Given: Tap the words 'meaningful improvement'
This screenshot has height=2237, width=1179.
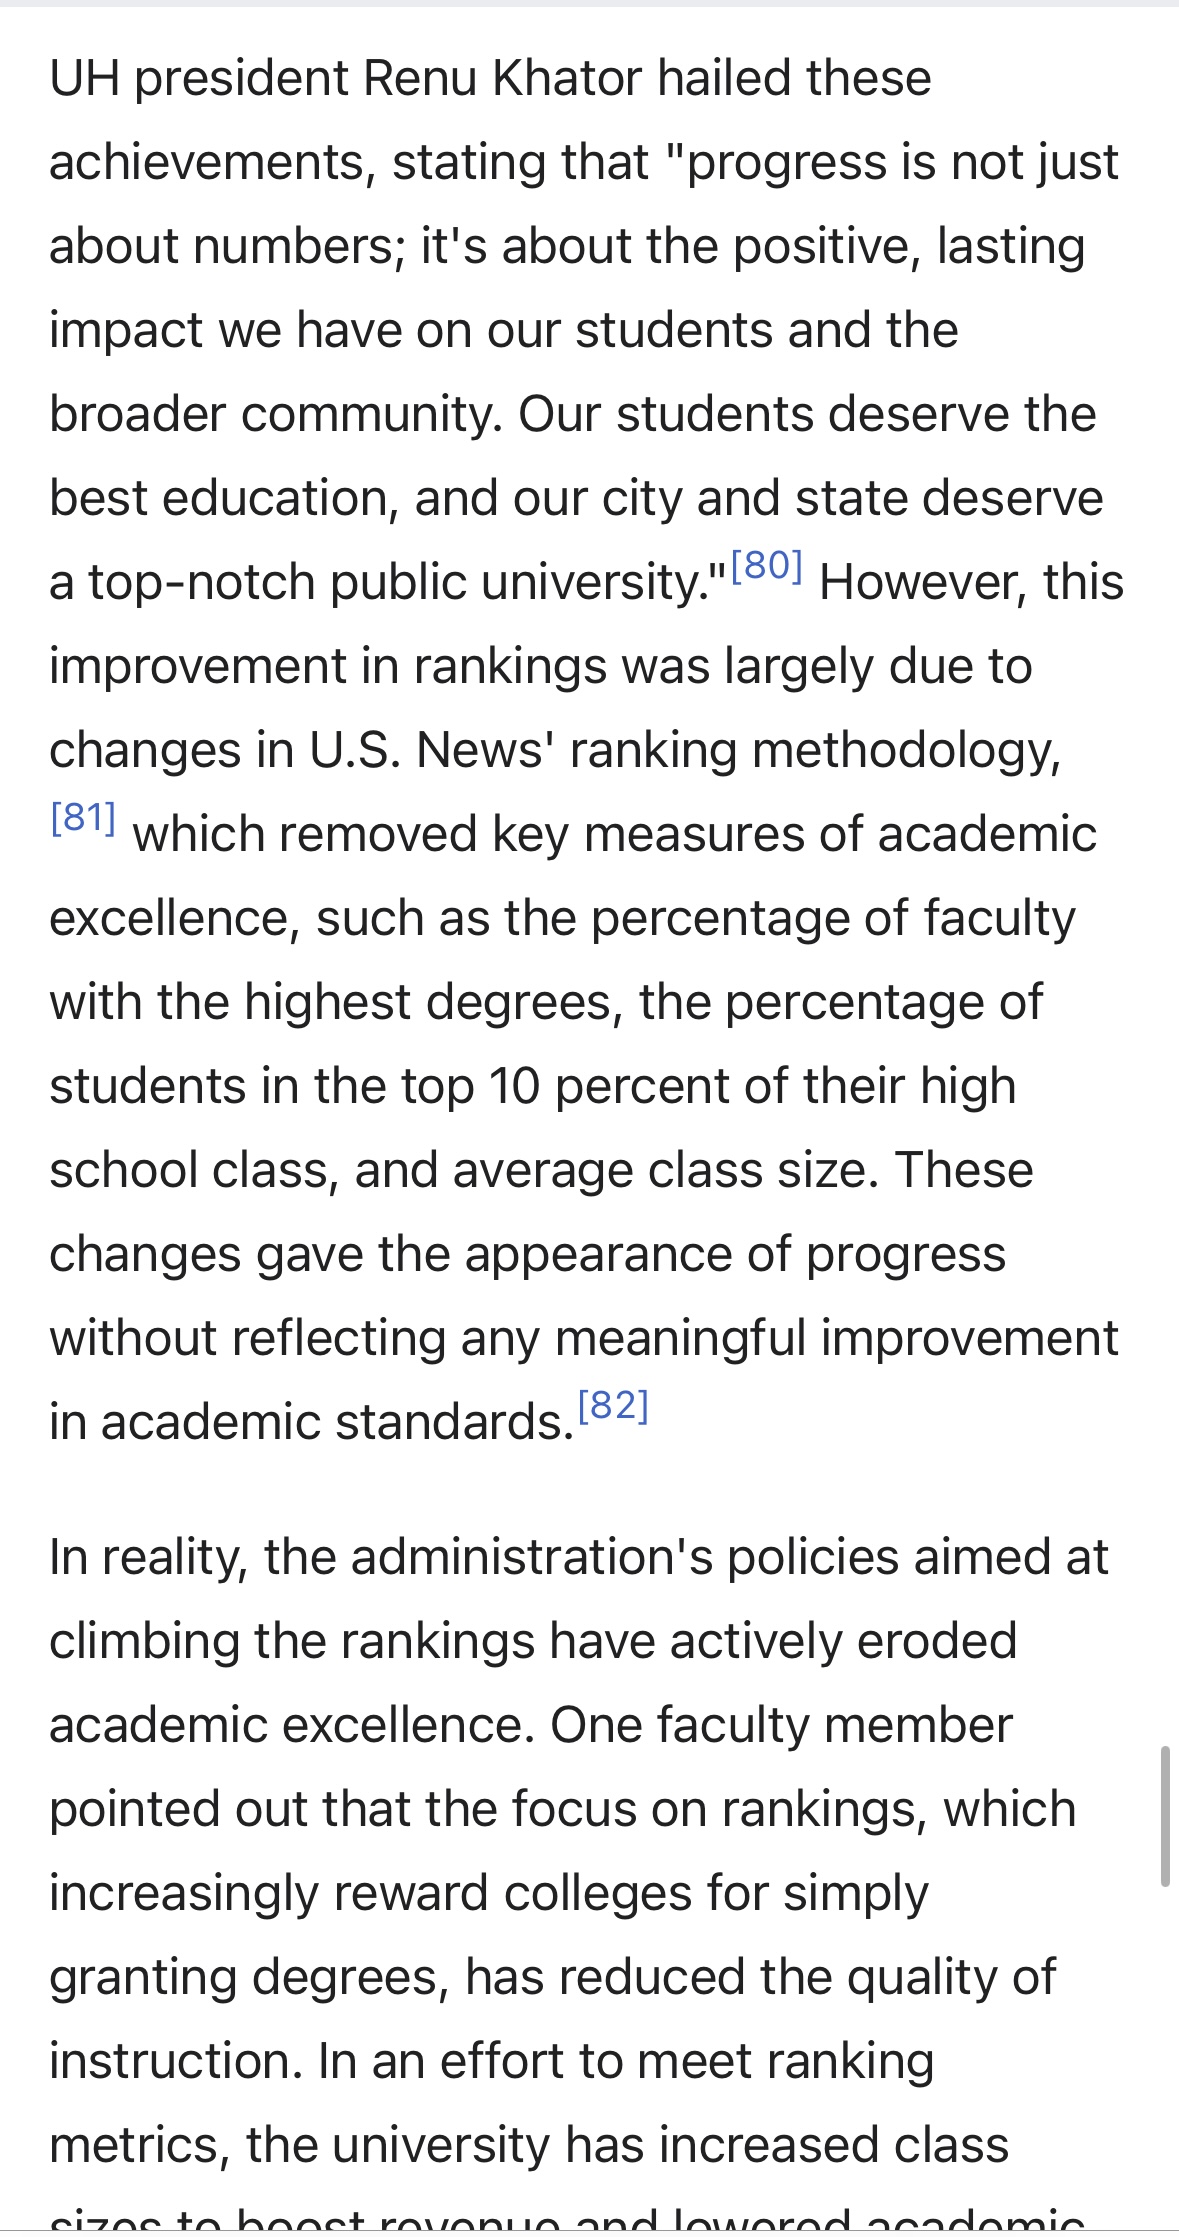Looking at the screenshot, I should point(836,1339).
